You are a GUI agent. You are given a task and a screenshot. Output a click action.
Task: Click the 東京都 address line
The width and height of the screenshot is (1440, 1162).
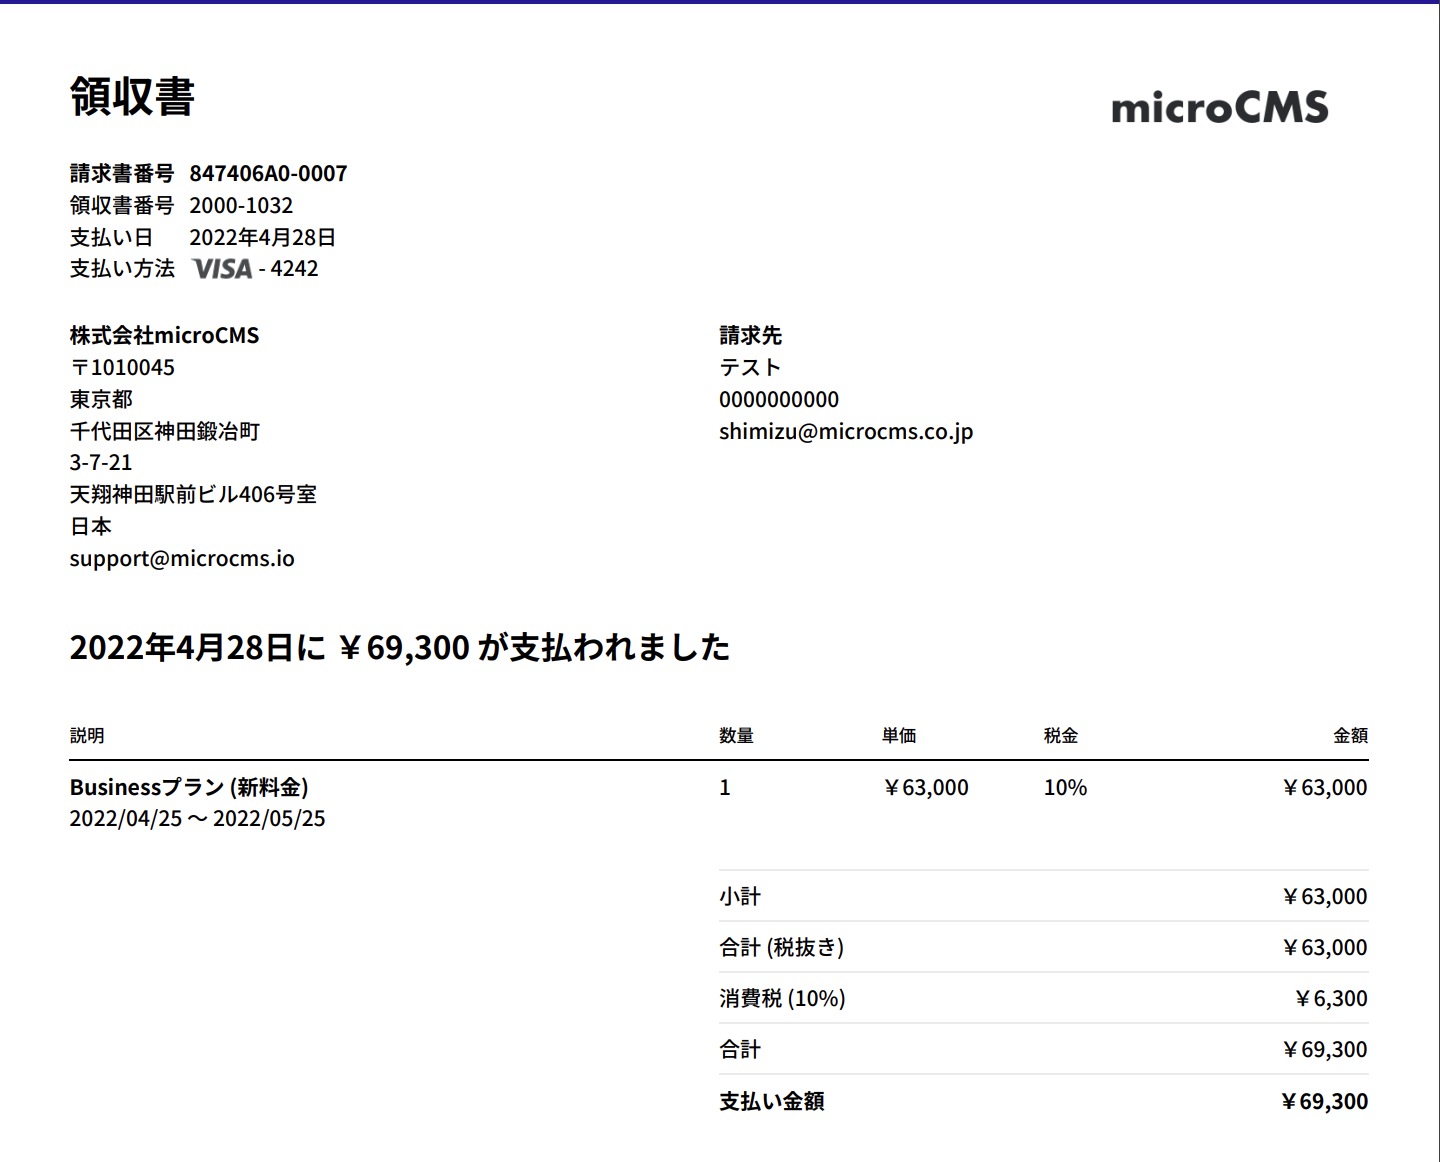click(101, 400)
